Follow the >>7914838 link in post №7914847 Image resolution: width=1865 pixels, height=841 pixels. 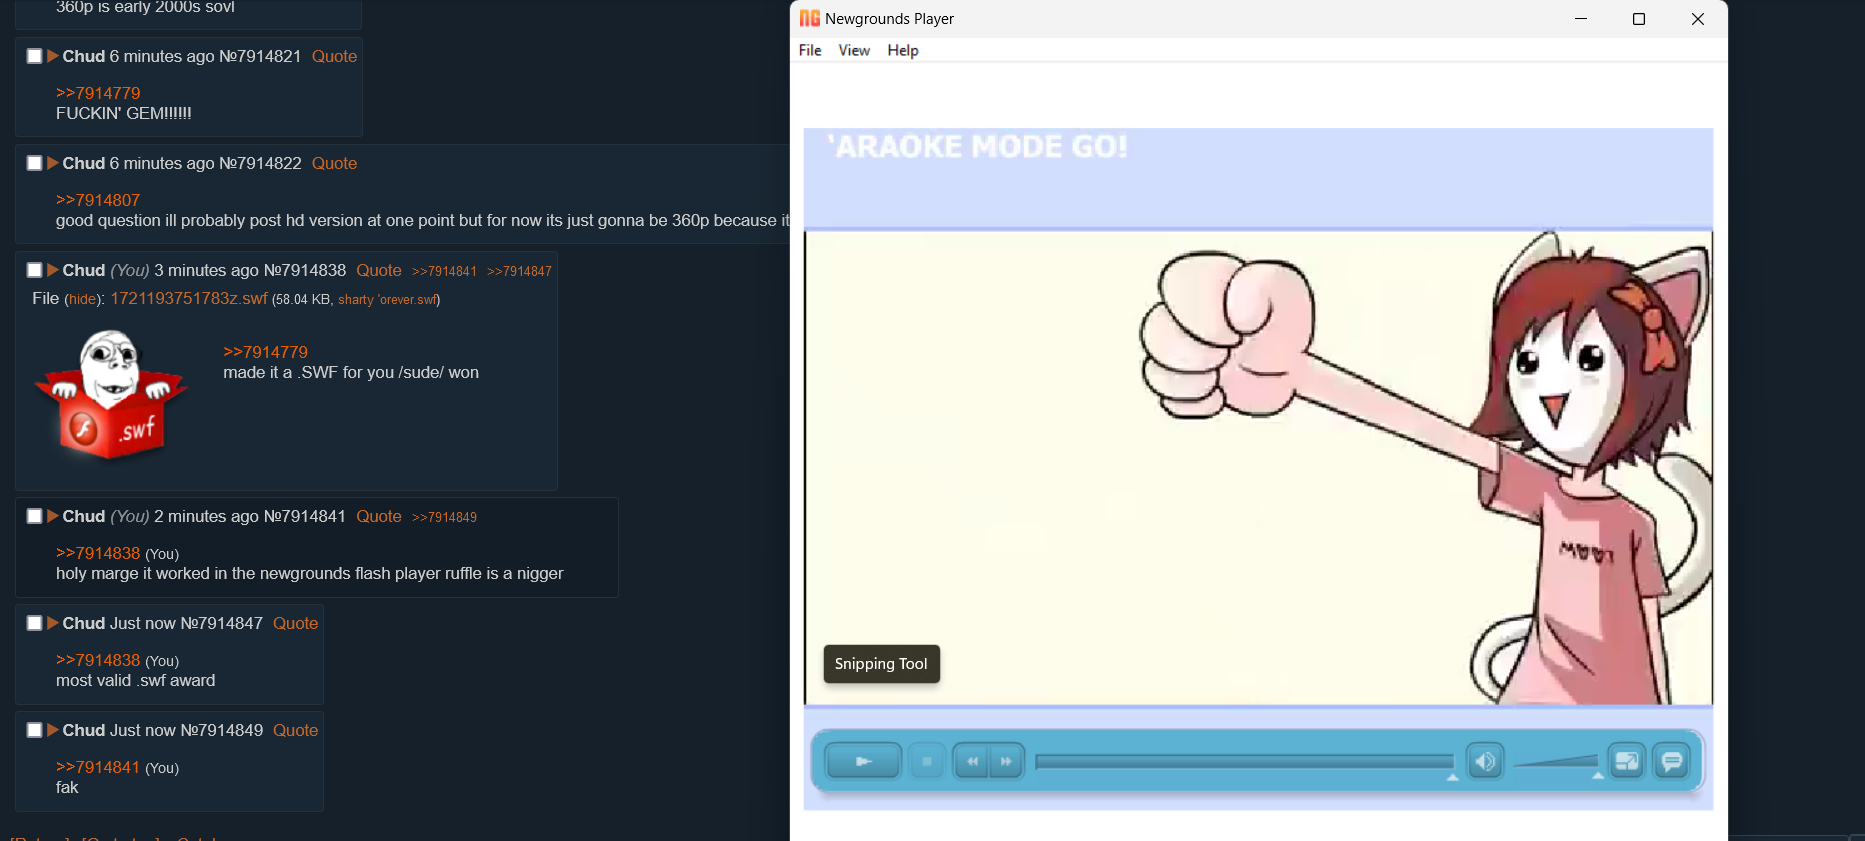(98, 660)
